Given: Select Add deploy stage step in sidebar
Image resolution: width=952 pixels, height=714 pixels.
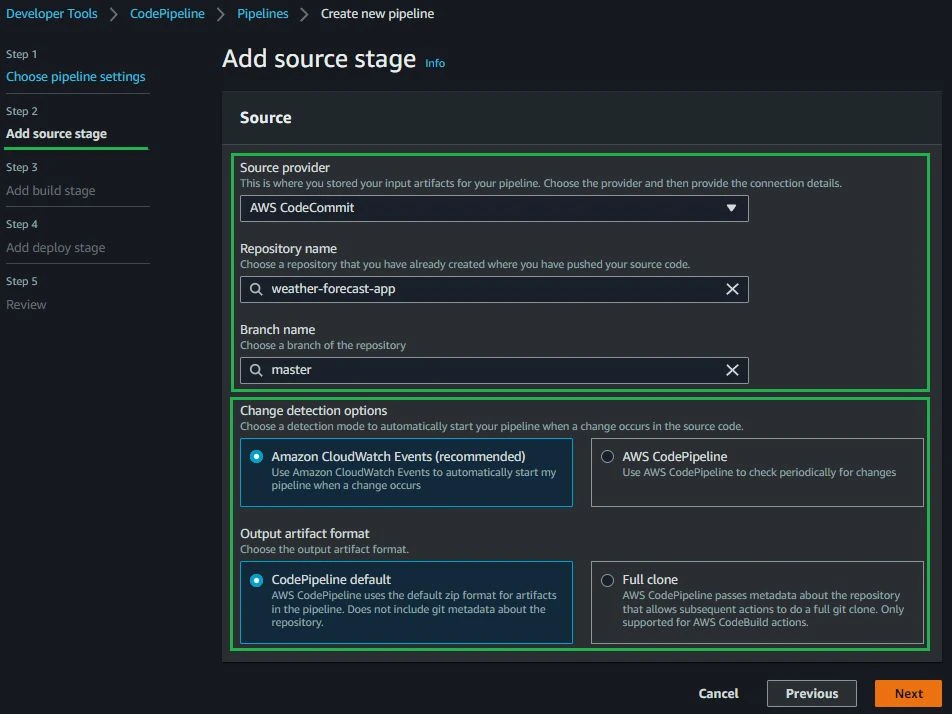Looking at the screenshot, I should 55,248.
